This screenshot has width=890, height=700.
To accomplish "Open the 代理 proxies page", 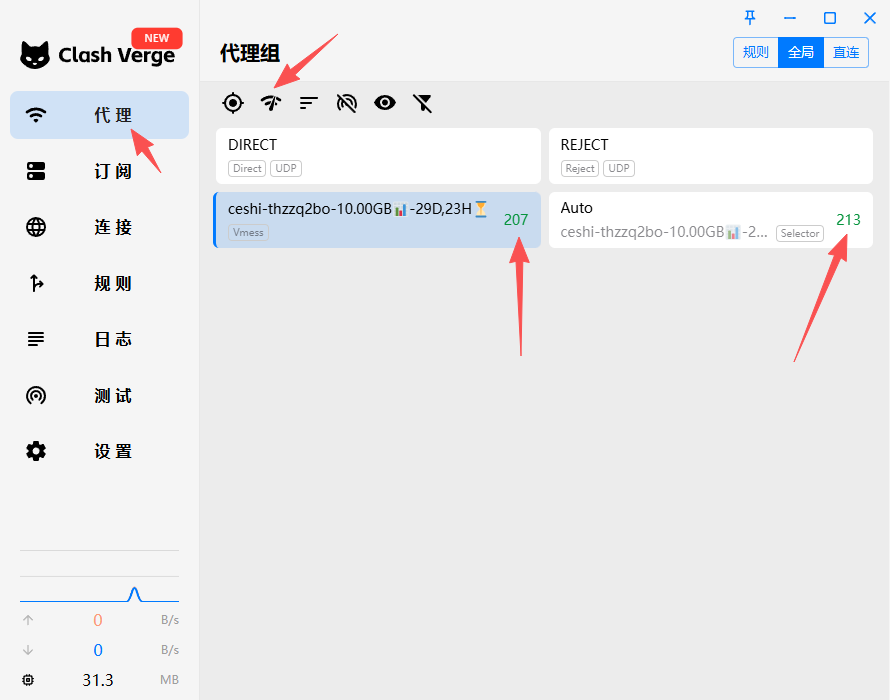I will point(99,115).
